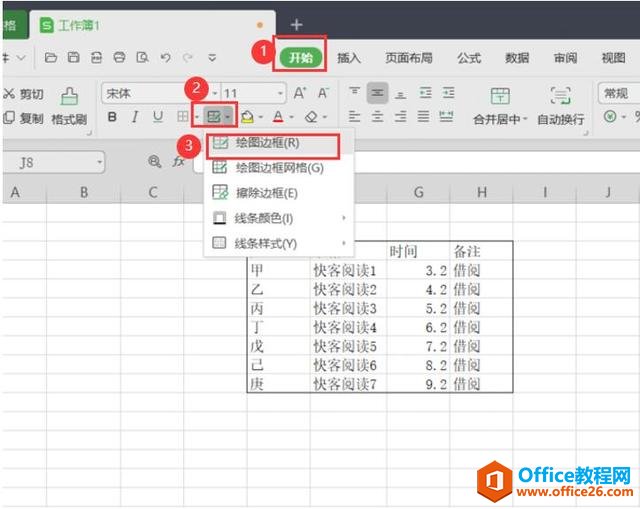Select column B header

coord(84,192)
